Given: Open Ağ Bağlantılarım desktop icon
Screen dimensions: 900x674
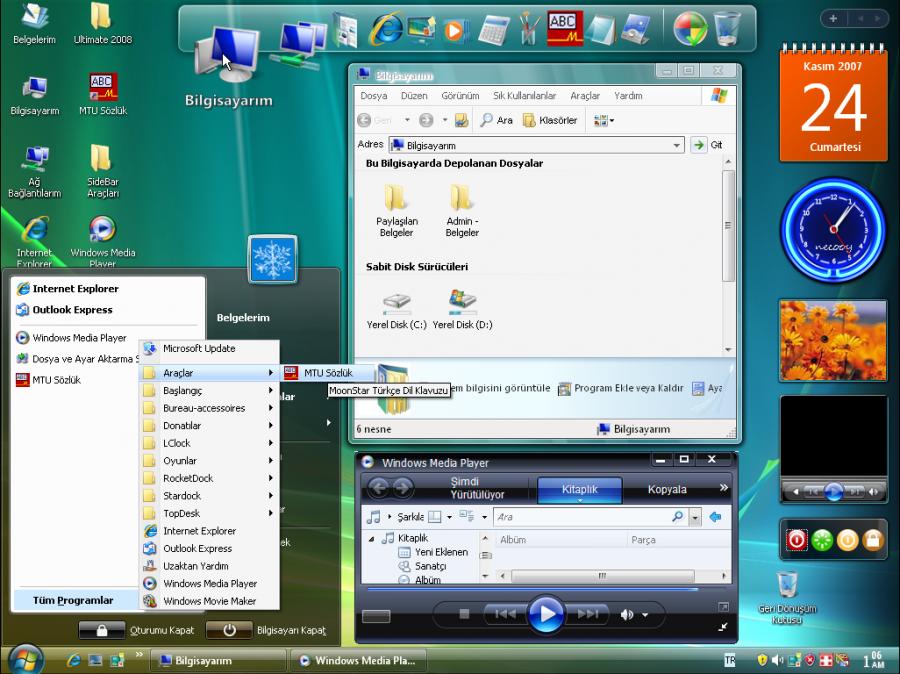Looking at the screenshot, I should pos(34,171).
